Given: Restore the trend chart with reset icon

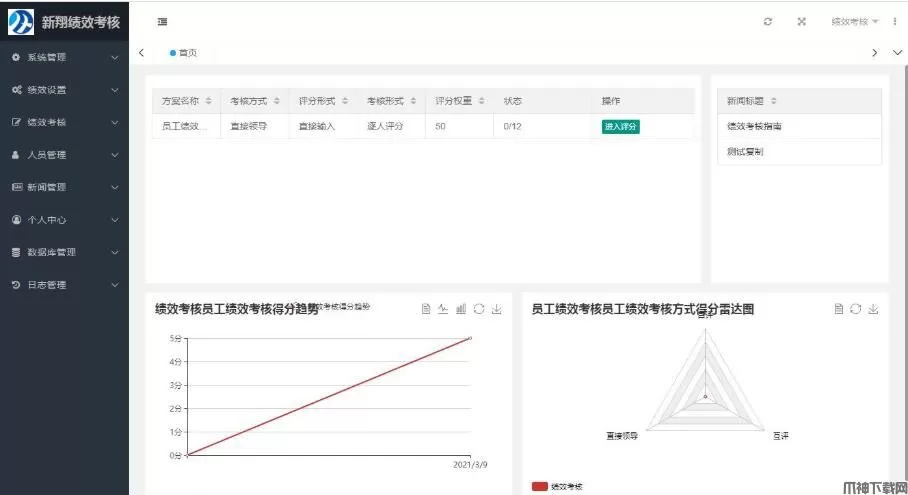Looking at the screenshot, I should (479, 309).
